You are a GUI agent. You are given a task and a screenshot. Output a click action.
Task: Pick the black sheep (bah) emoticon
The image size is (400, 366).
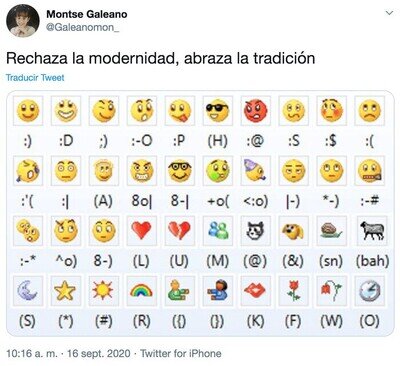click(372, 231)
